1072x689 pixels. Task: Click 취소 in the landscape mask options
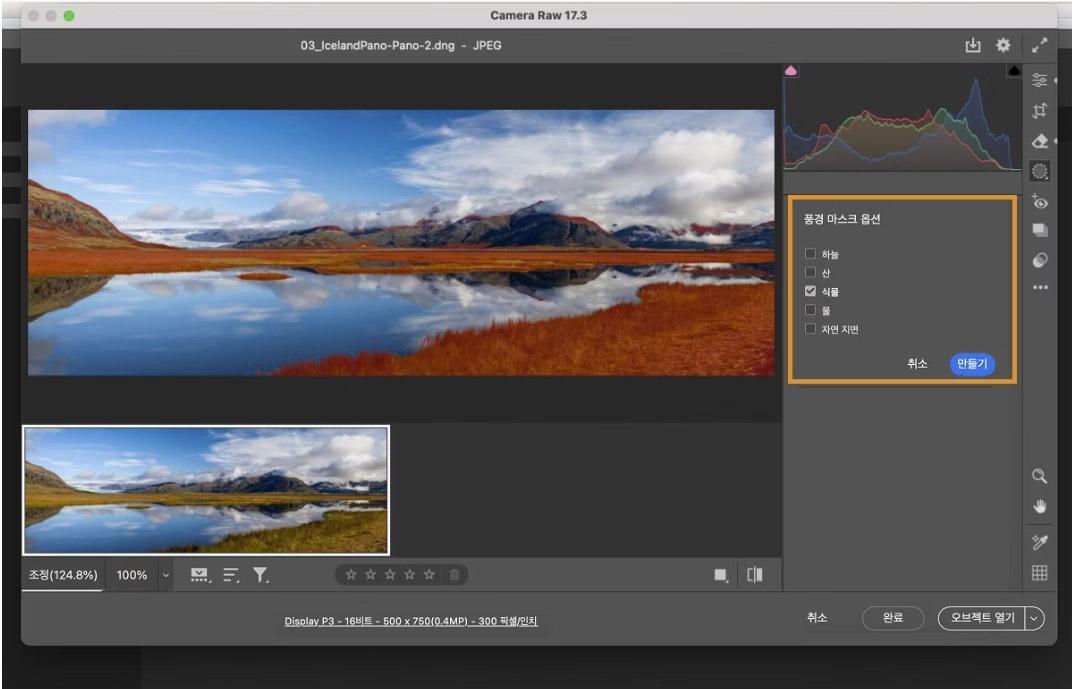pos(917,364)
